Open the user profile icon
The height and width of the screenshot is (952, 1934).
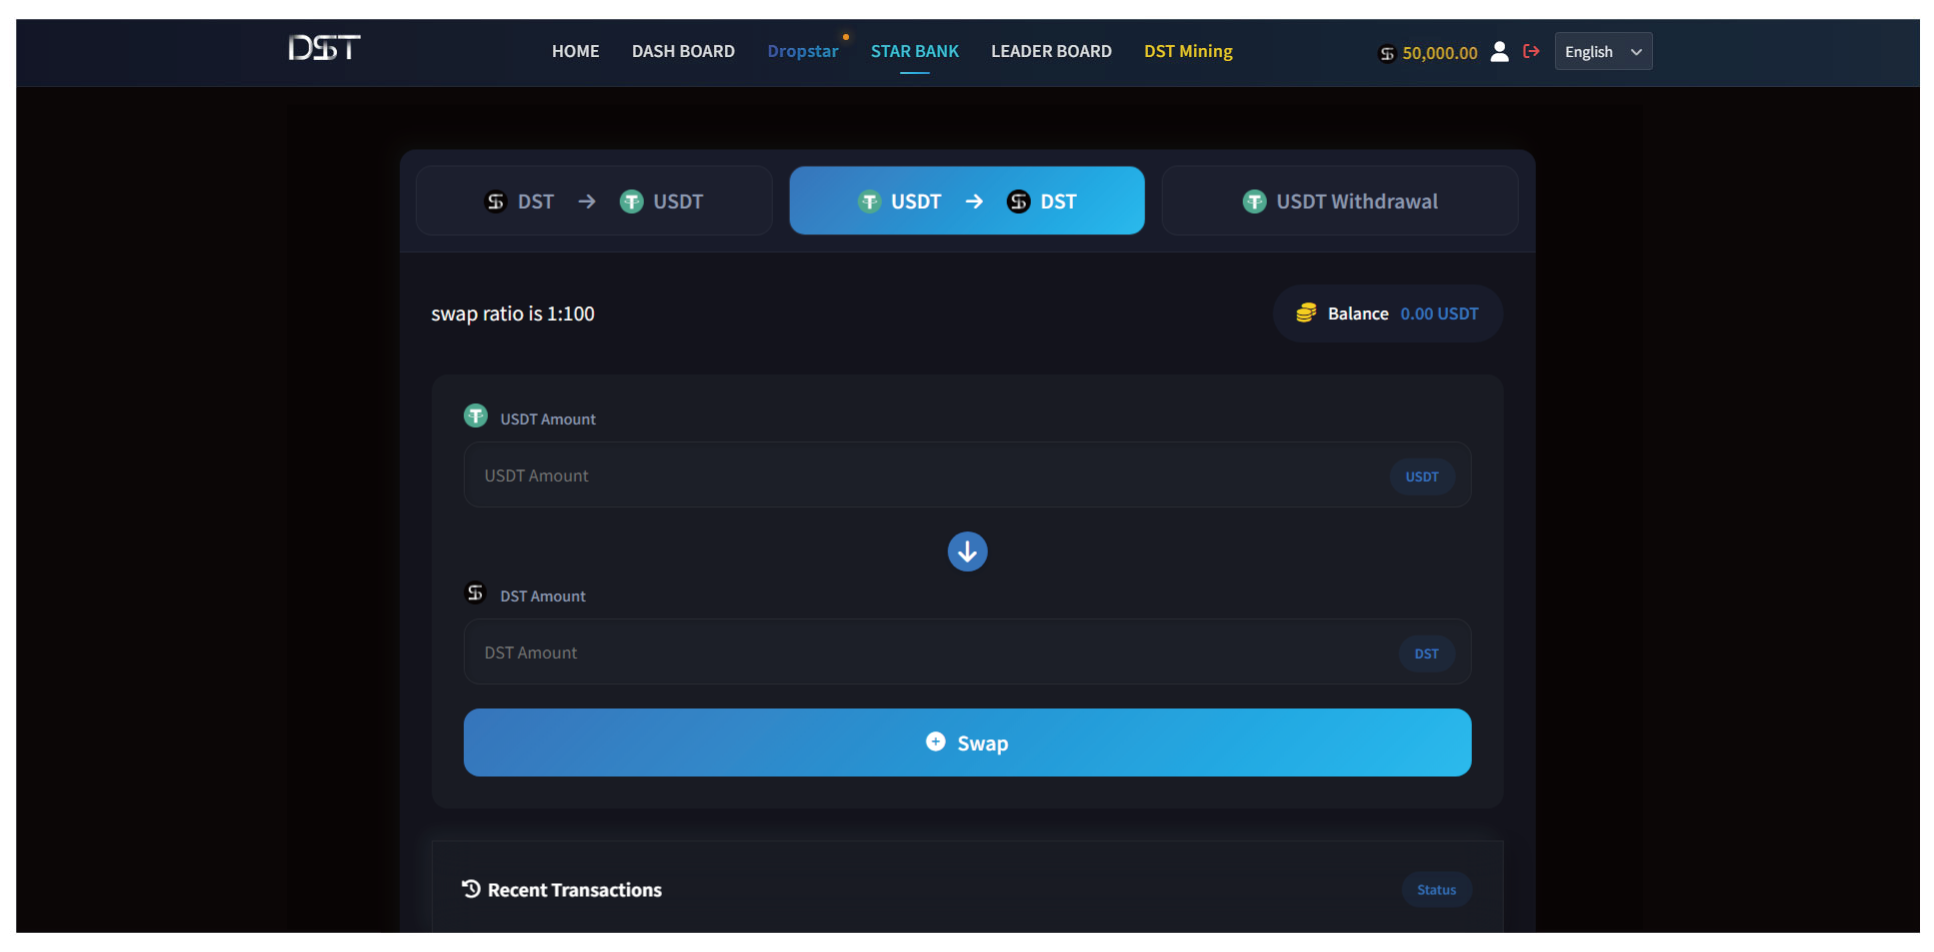pos(1499,52)
